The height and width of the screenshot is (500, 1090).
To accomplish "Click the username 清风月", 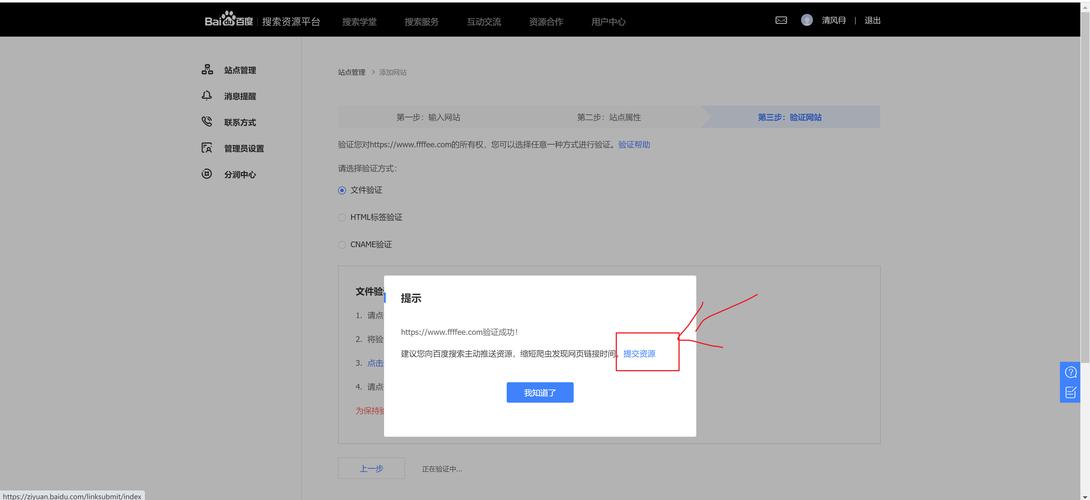I will pyautogui.click(x=833, y=21).
